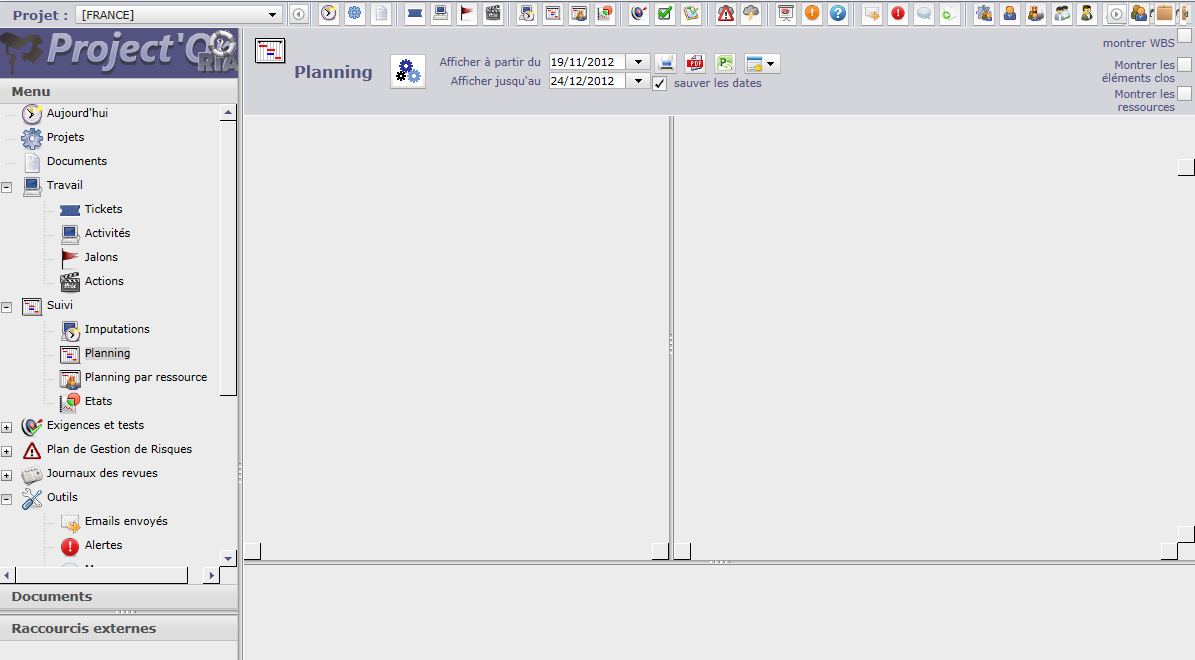Click the start date field 19/11/2012

(587, 62)
